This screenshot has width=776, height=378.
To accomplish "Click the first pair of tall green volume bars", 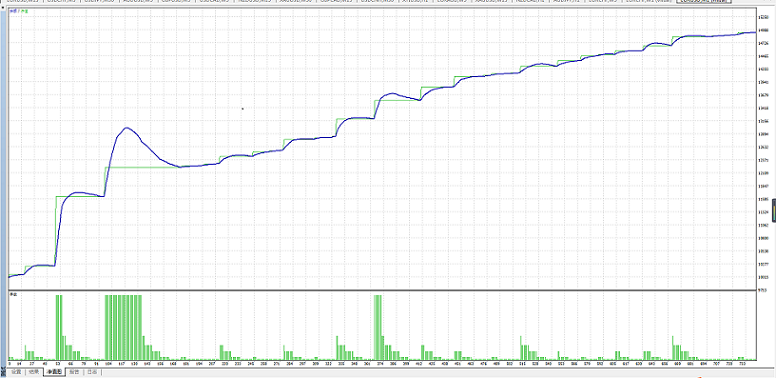I will (x=59, y=327).
